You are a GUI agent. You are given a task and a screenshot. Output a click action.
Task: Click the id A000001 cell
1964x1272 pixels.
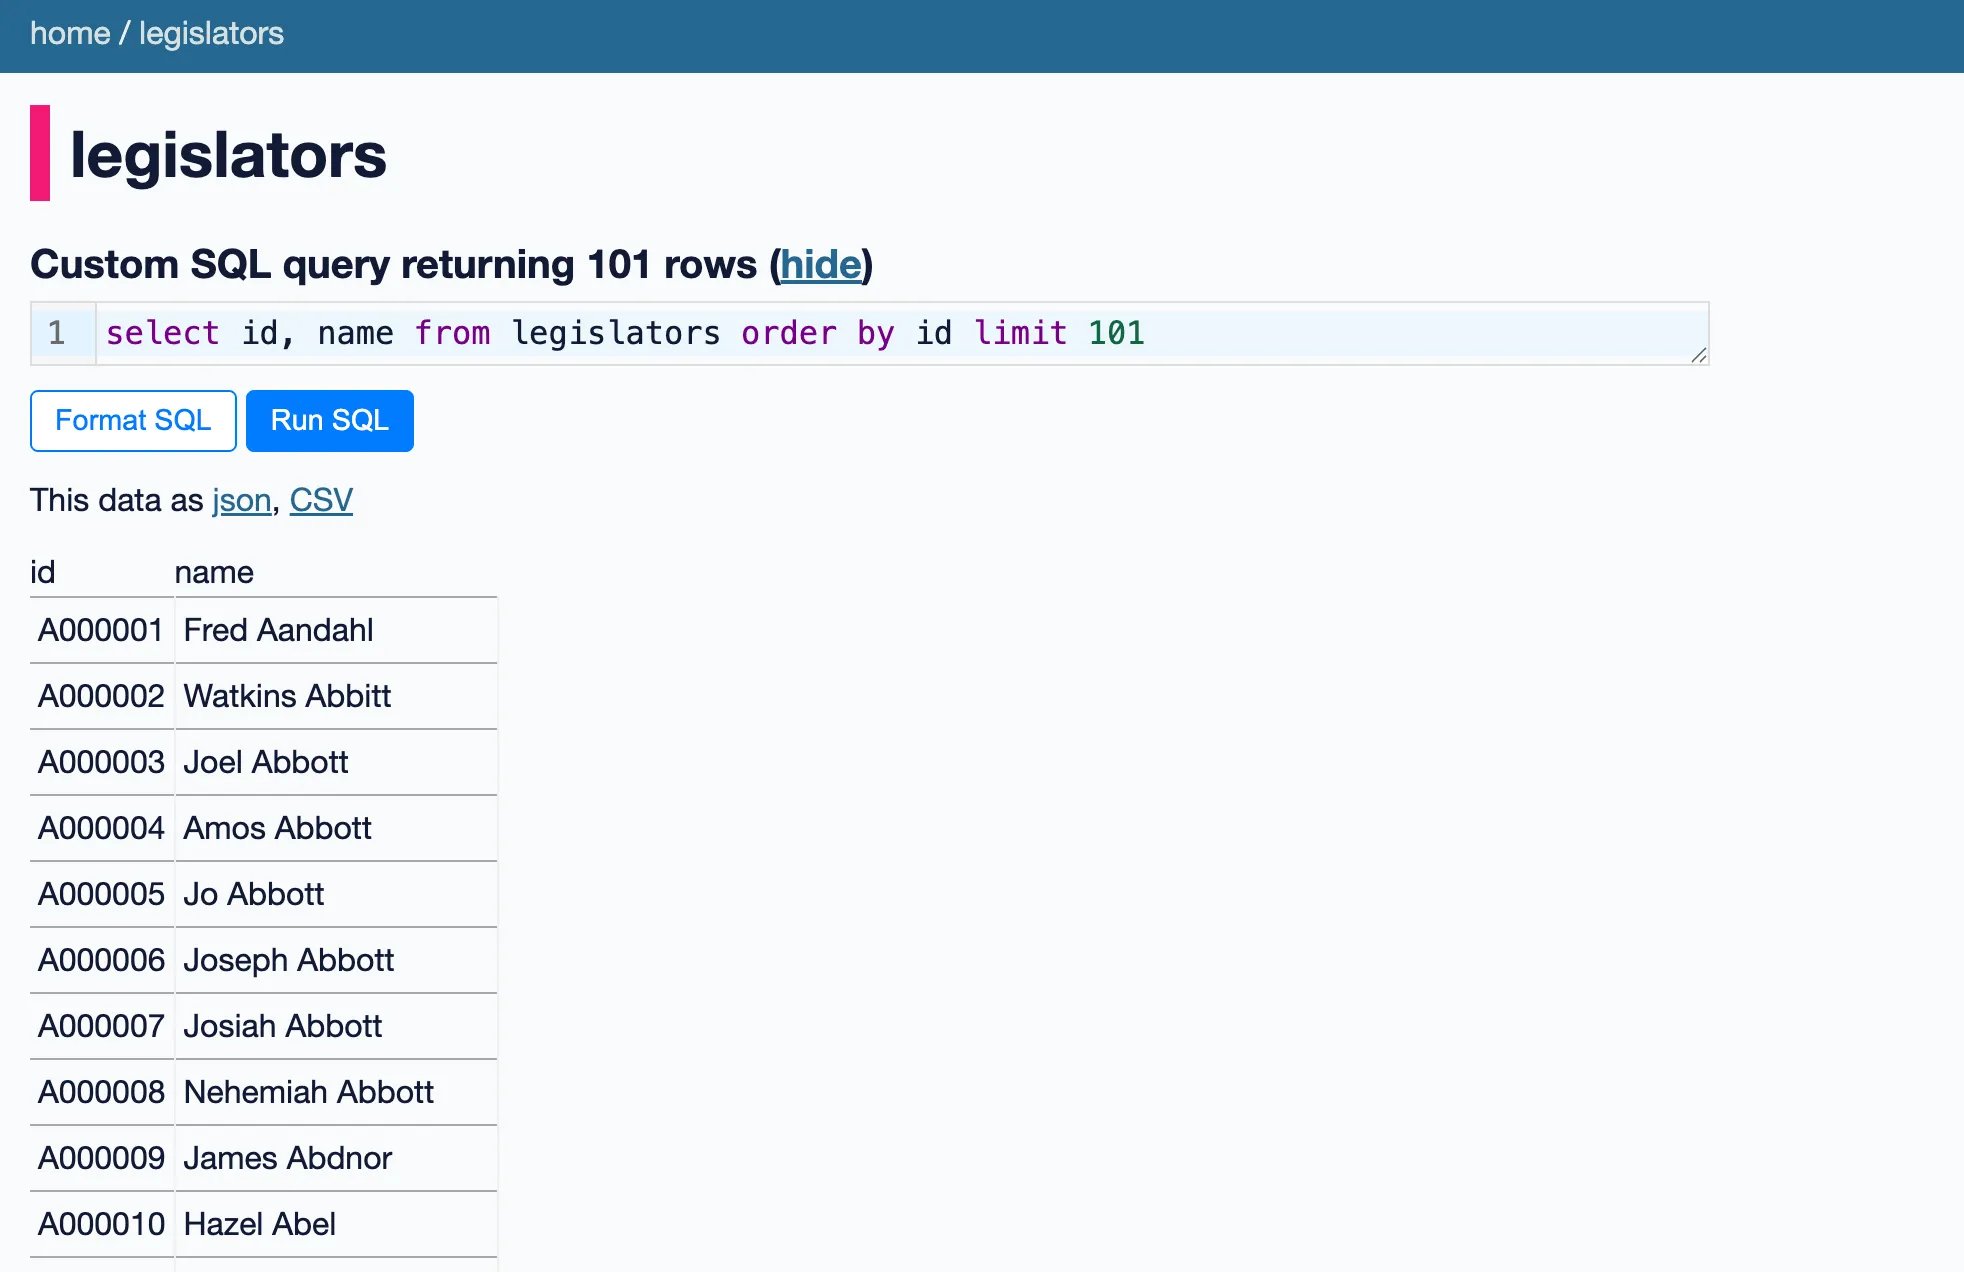(x=100, y=630)
